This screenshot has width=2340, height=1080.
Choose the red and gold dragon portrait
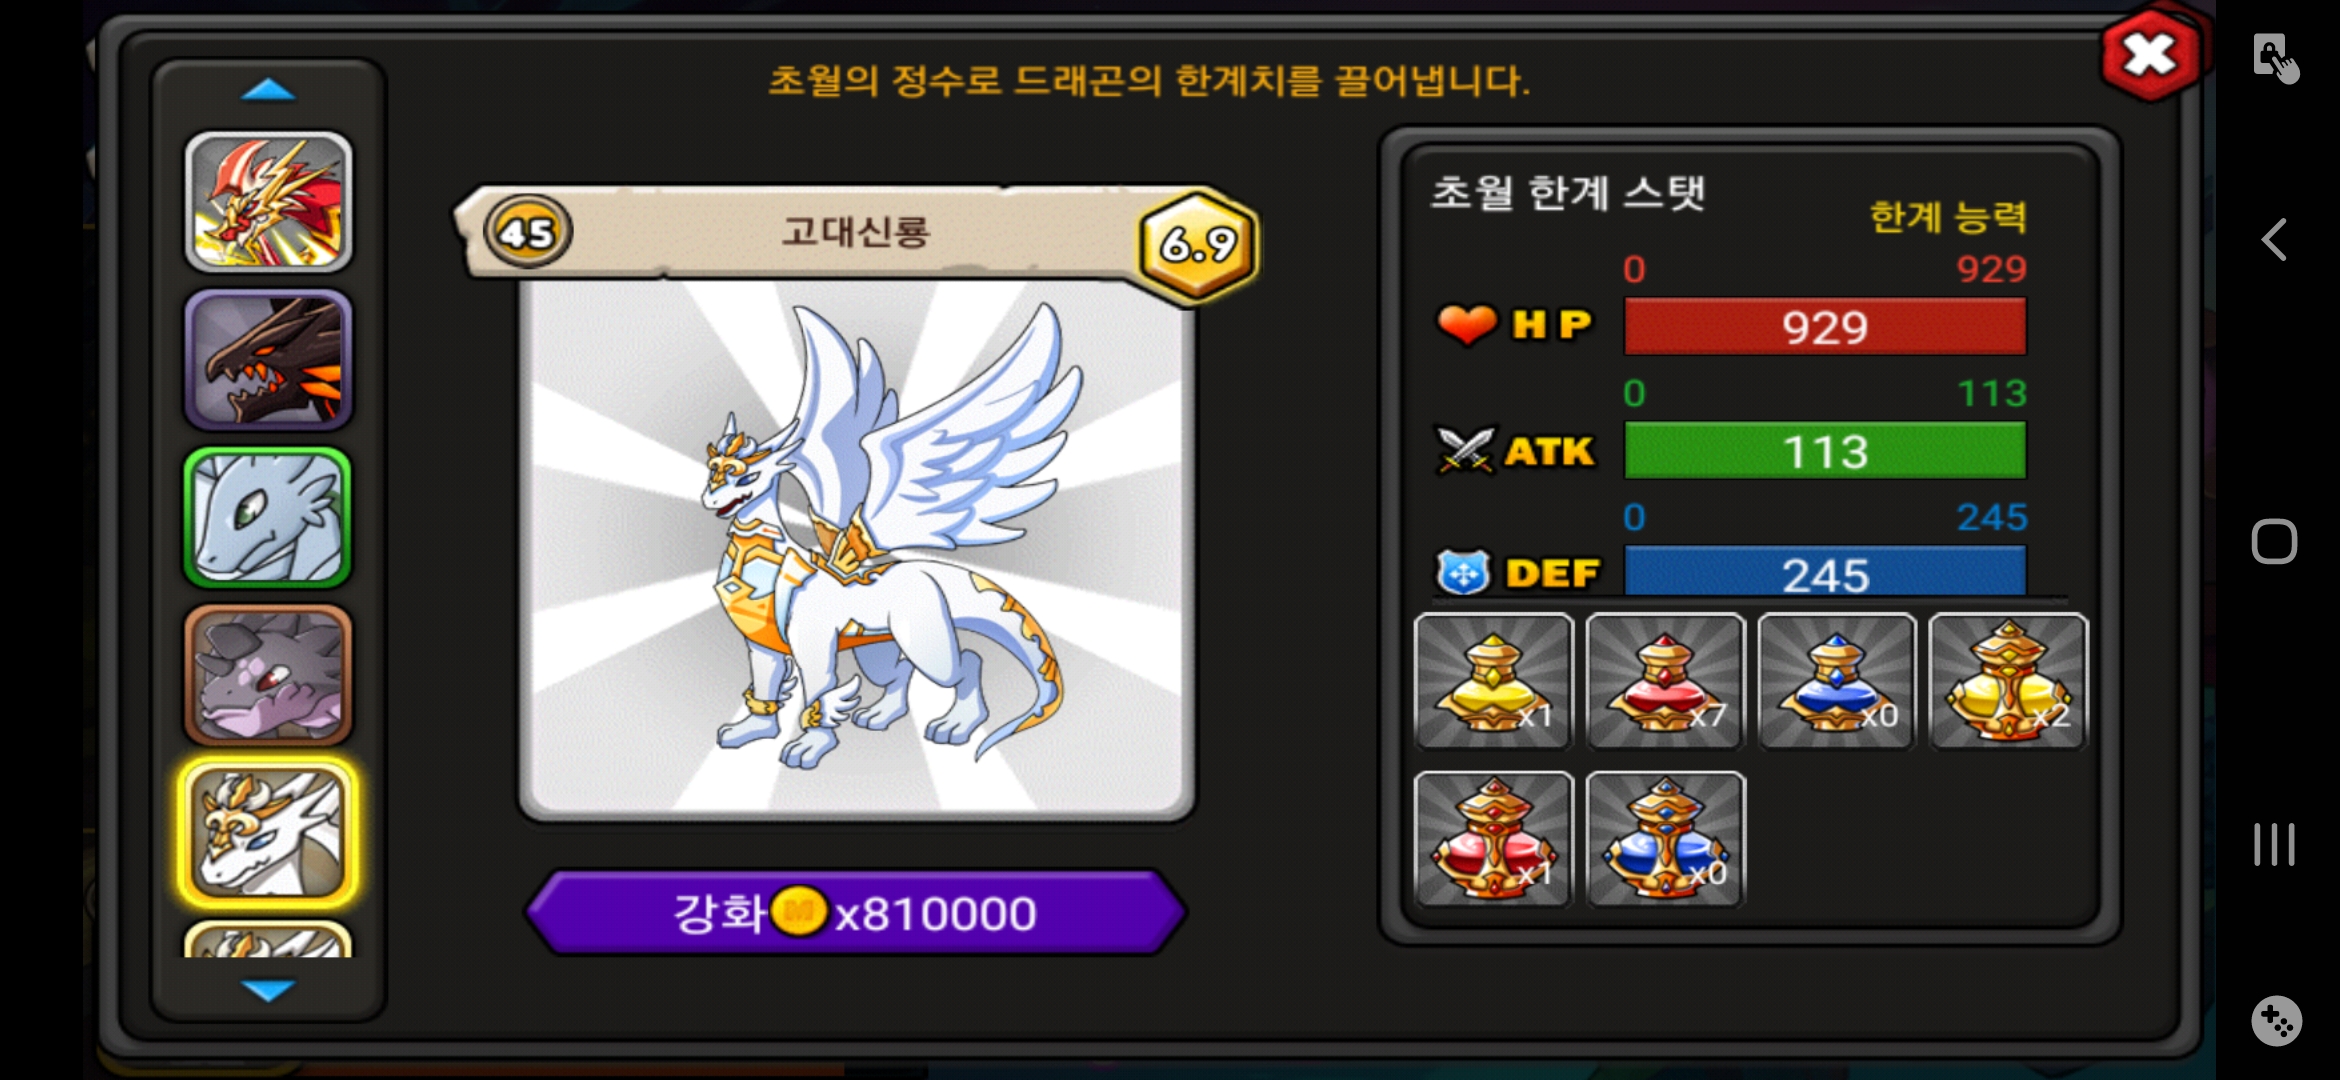[268, 203]
